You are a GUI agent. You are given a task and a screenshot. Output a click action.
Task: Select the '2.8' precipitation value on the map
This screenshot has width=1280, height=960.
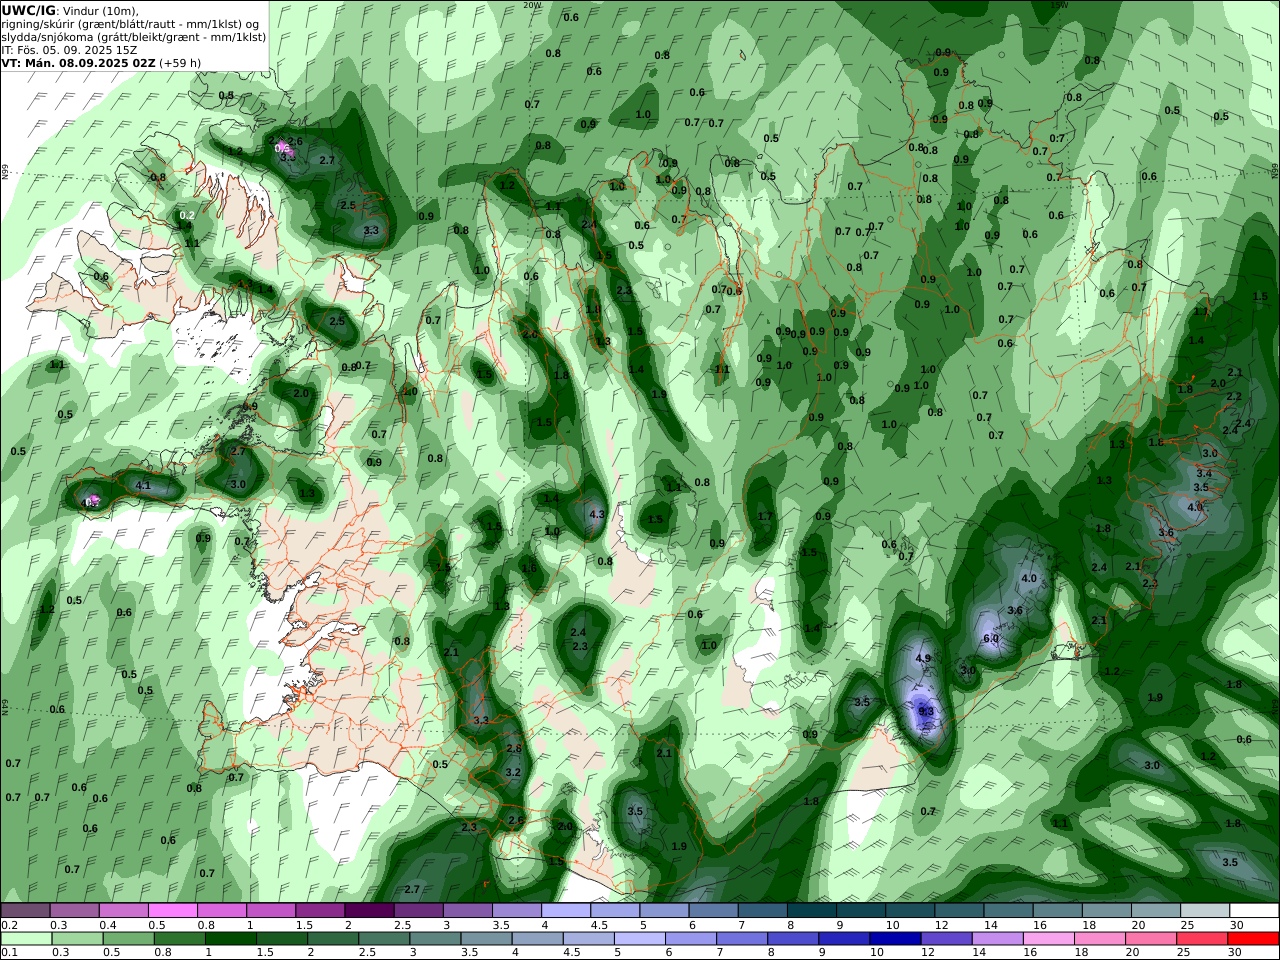point(514,749)
